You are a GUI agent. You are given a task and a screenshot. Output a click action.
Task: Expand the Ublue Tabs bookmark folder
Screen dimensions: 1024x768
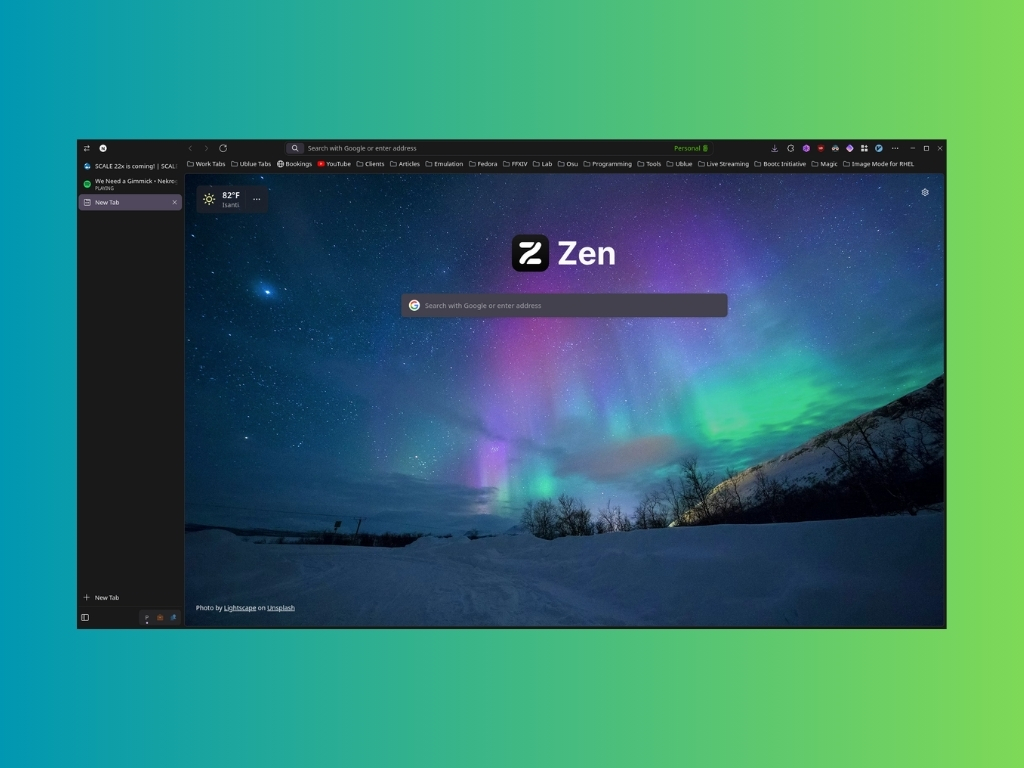pos(251,164)
